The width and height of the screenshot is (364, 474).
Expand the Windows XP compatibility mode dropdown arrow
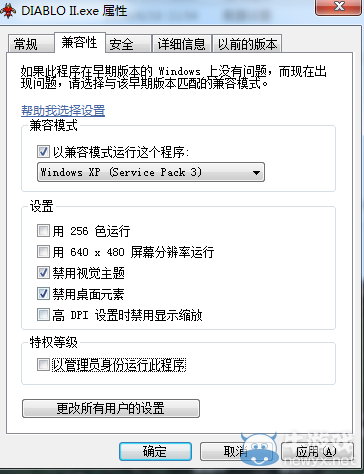pos(256,173)
